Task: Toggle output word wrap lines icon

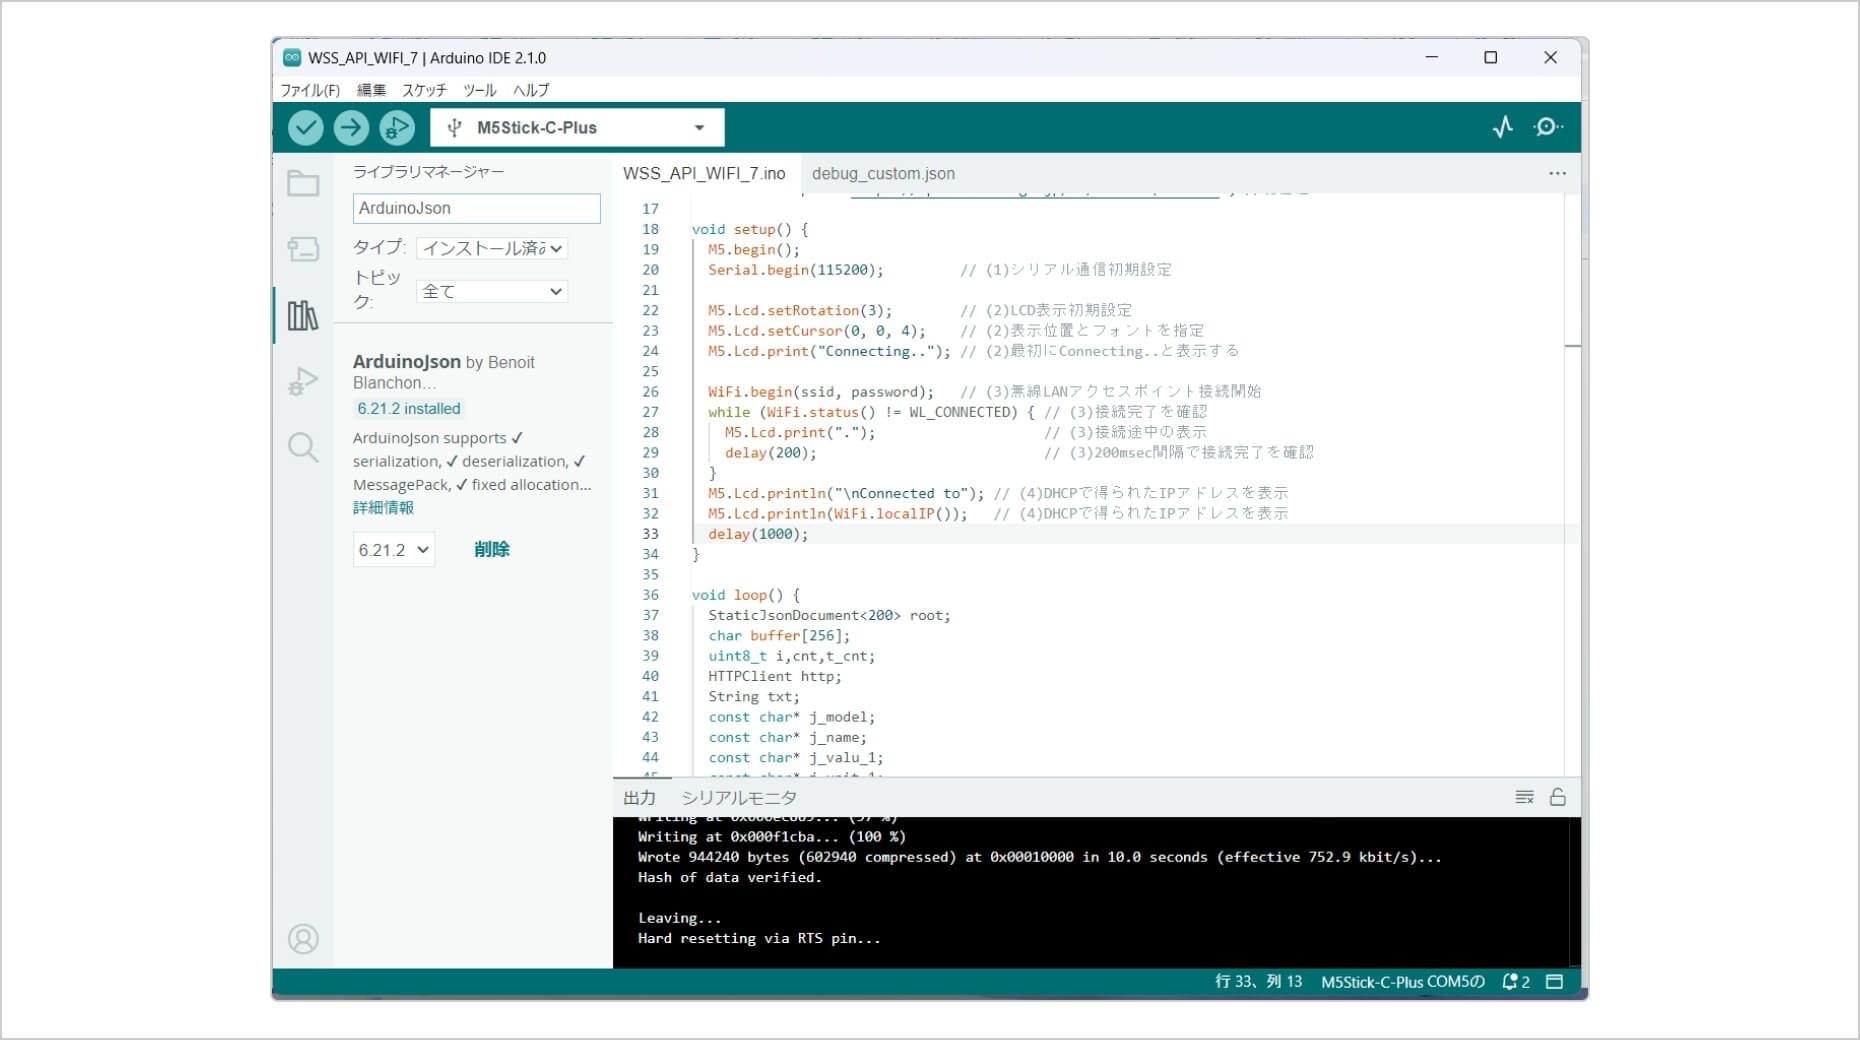Action: (x=1524, y=797)
